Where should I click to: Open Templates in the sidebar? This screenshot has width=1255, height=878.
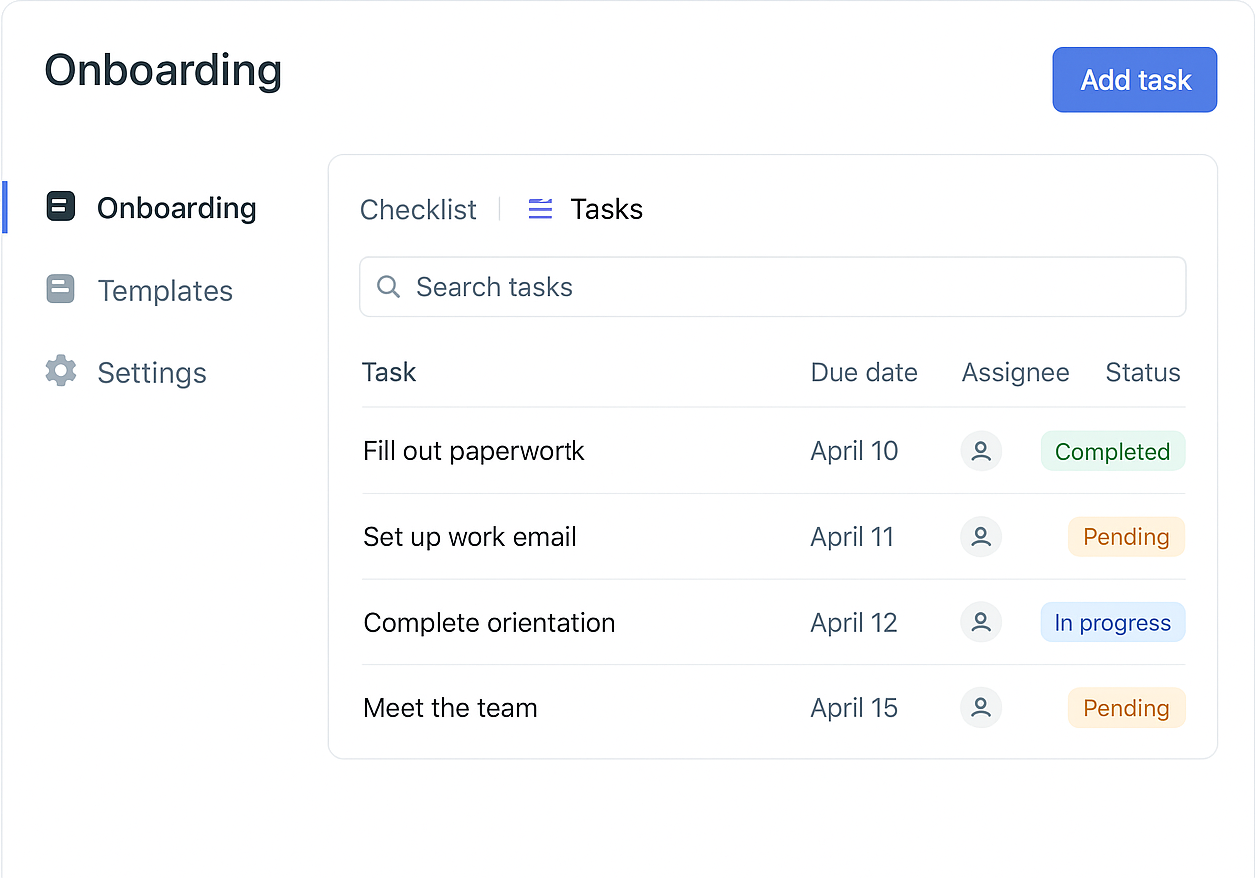pos(140,290)
